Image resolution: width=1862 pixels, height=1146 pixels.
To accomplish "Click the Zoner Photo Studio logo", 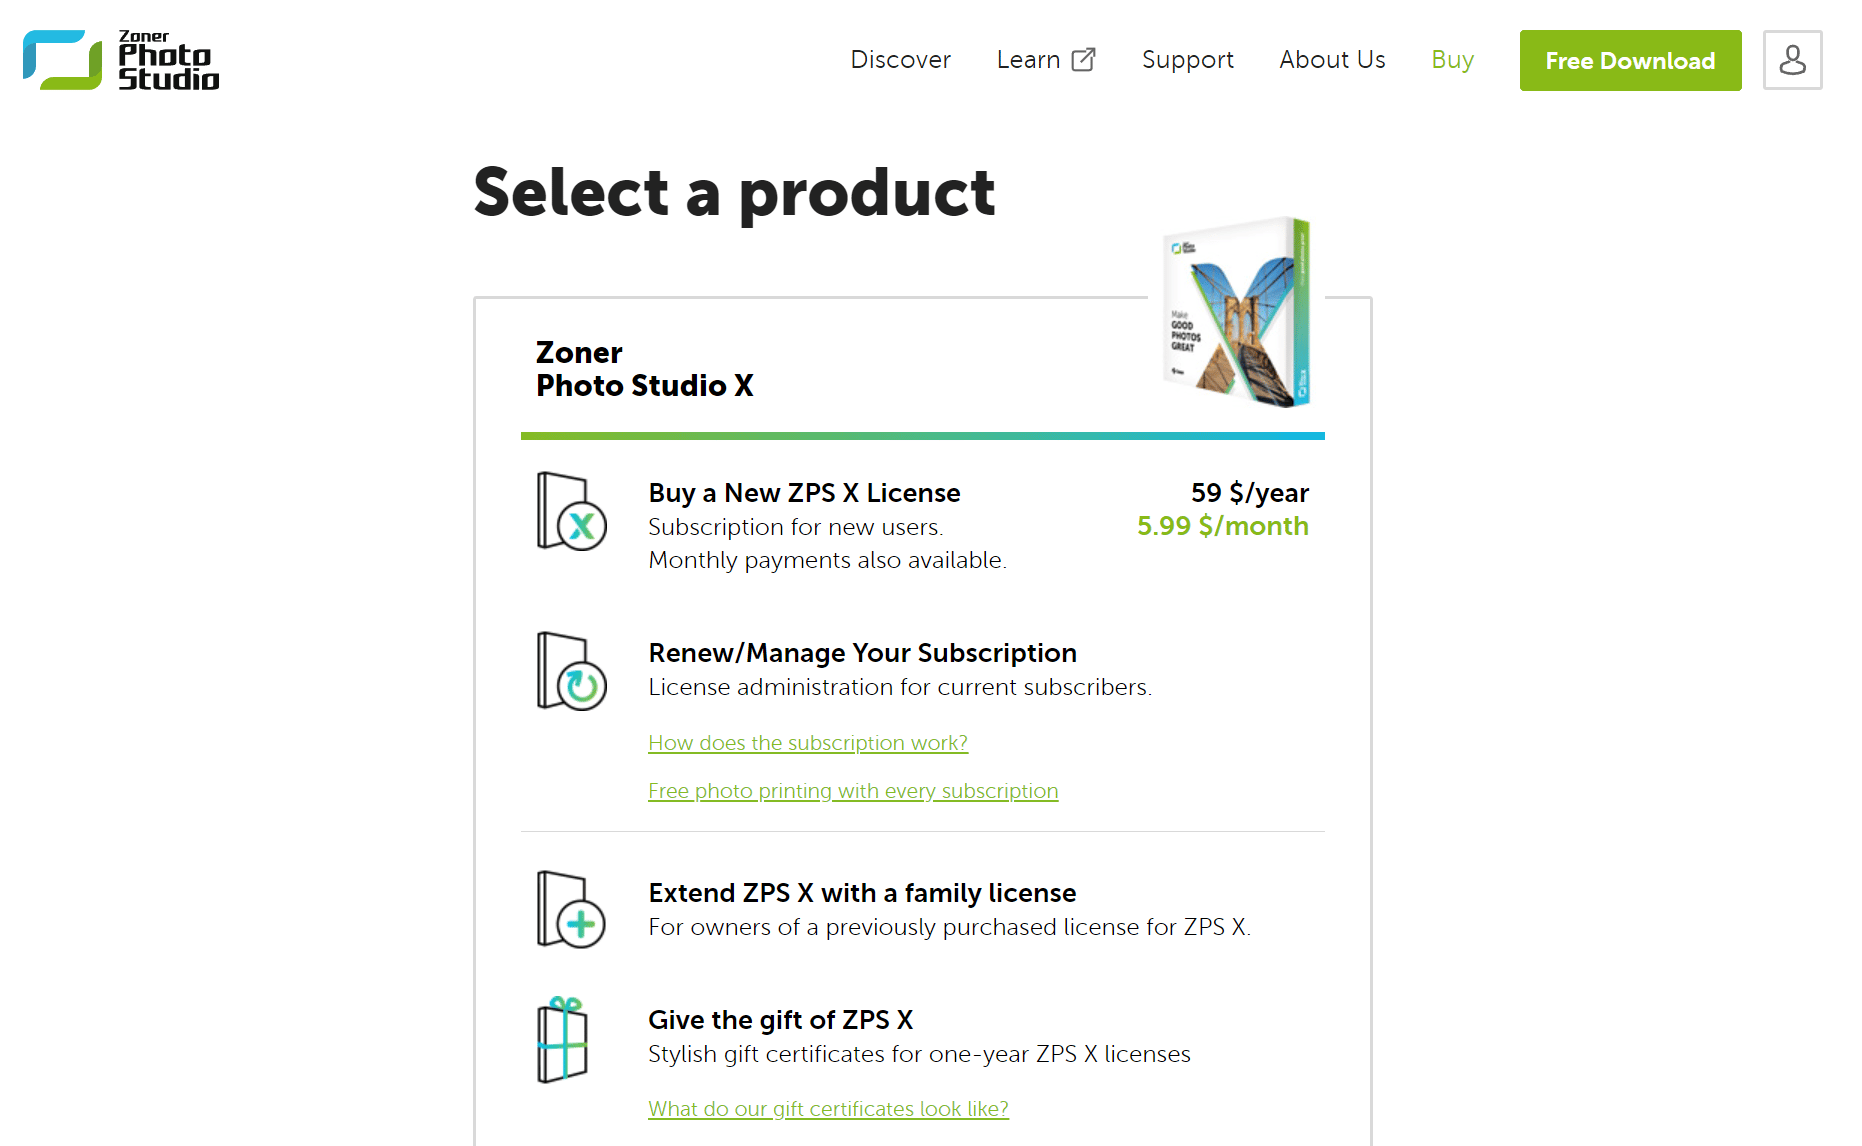I will (x=121, y=60).
